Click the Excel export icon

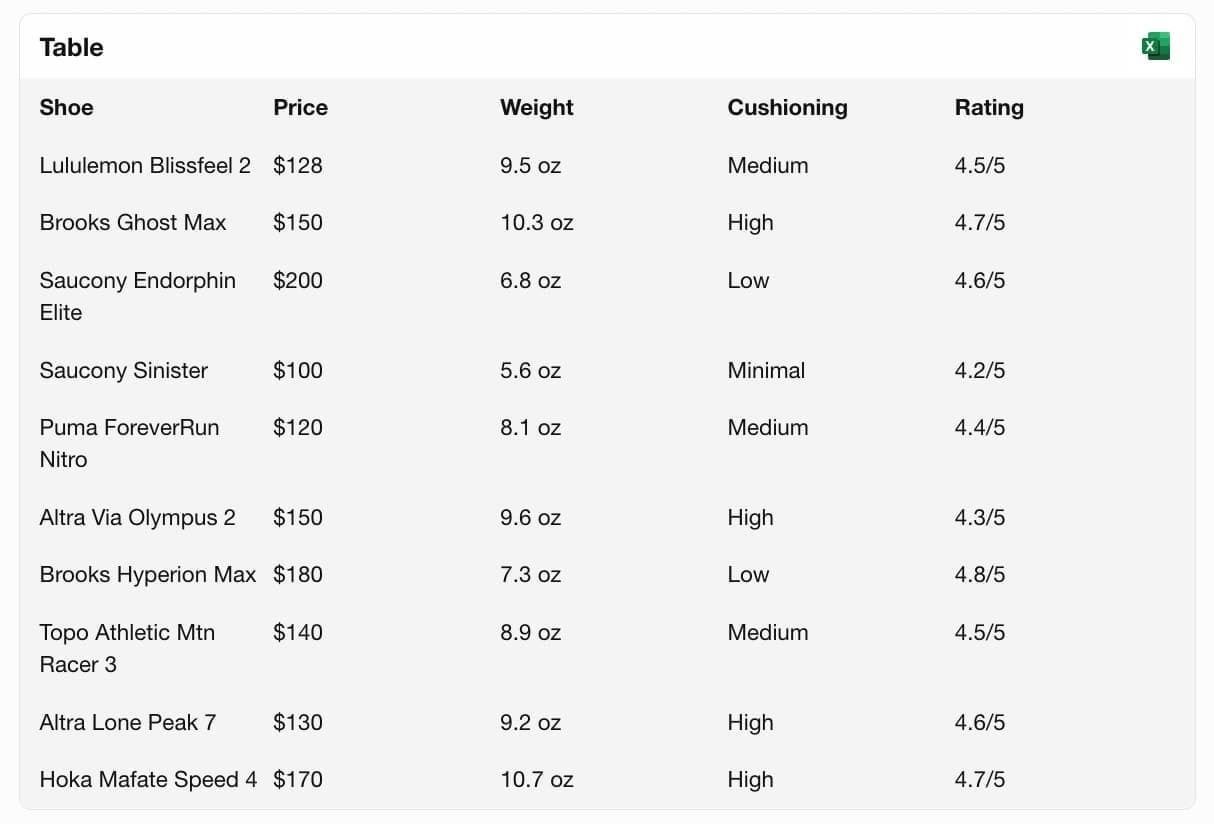coord(1155,46)
